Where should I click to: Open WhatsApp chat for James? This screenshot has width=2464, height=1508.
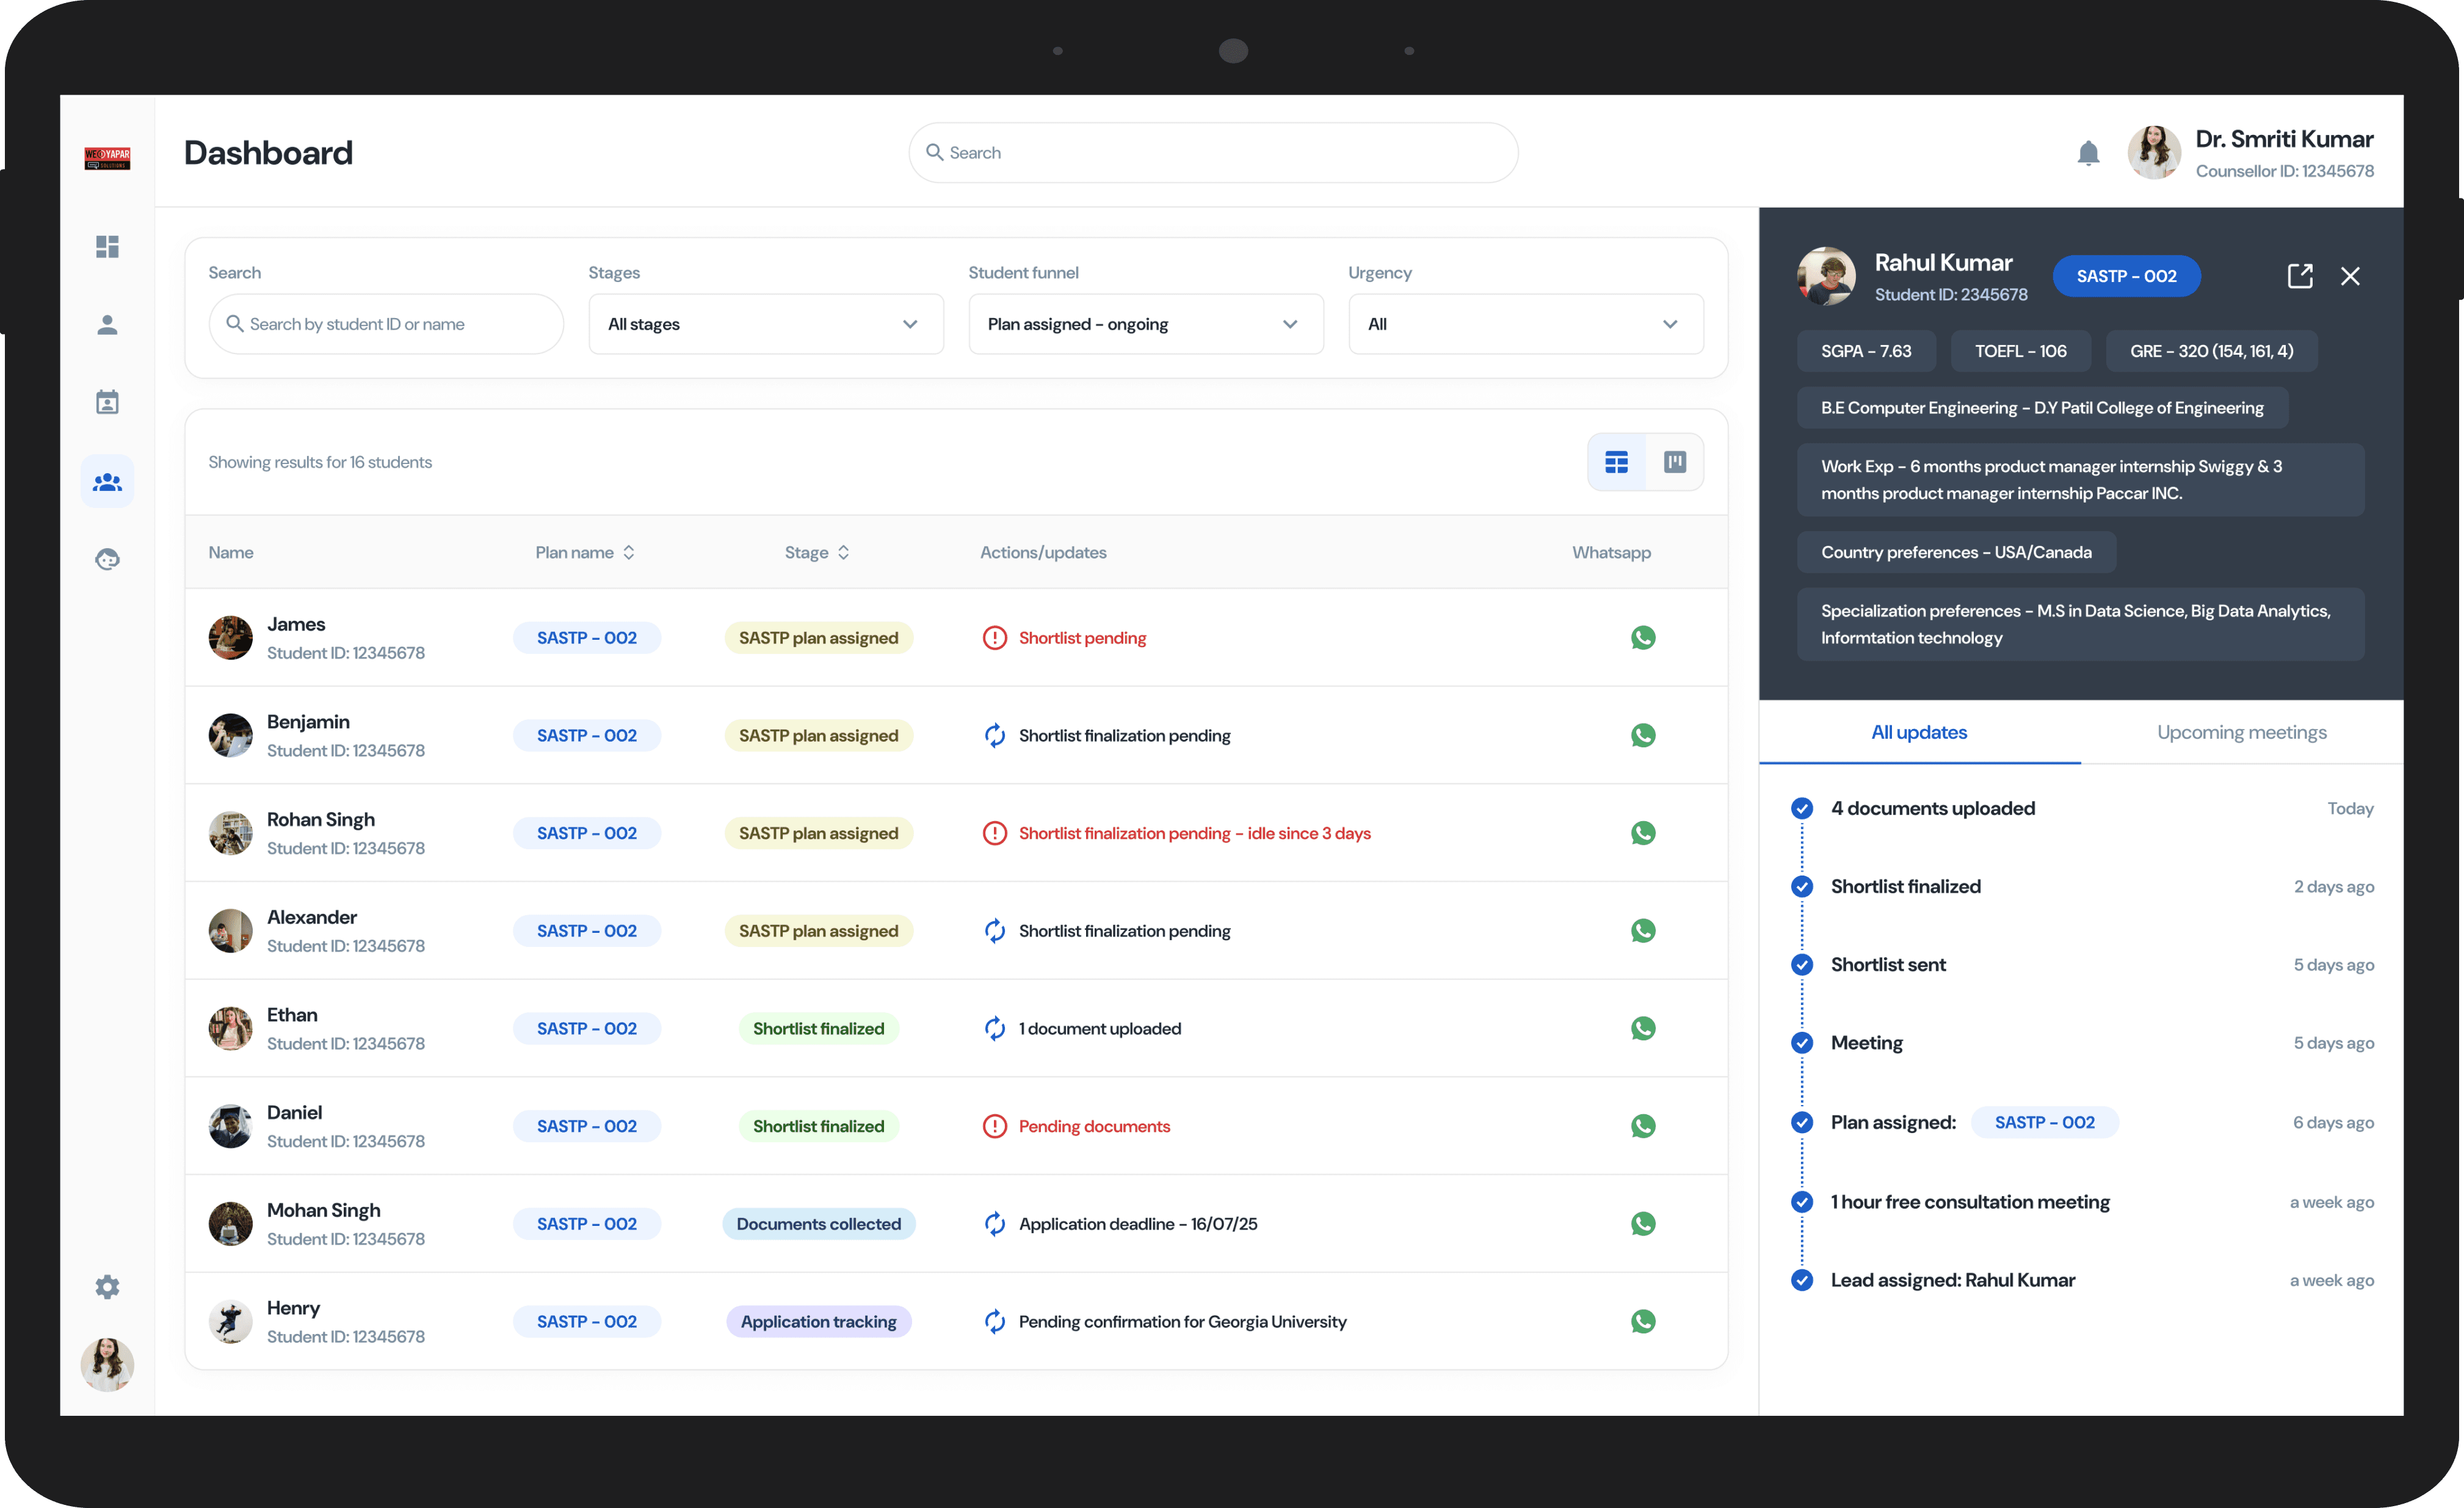click(1643, 638)
